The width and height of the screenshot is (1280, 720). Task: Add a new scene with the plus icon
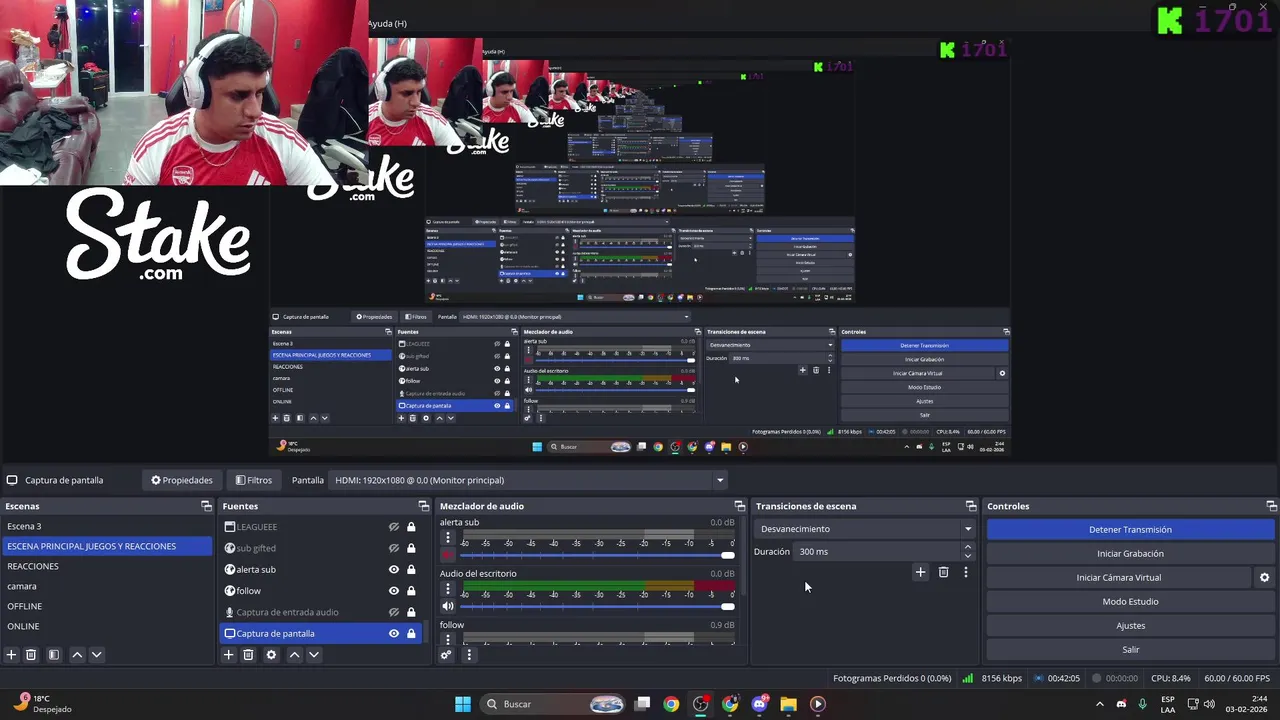tap(12, 655)
